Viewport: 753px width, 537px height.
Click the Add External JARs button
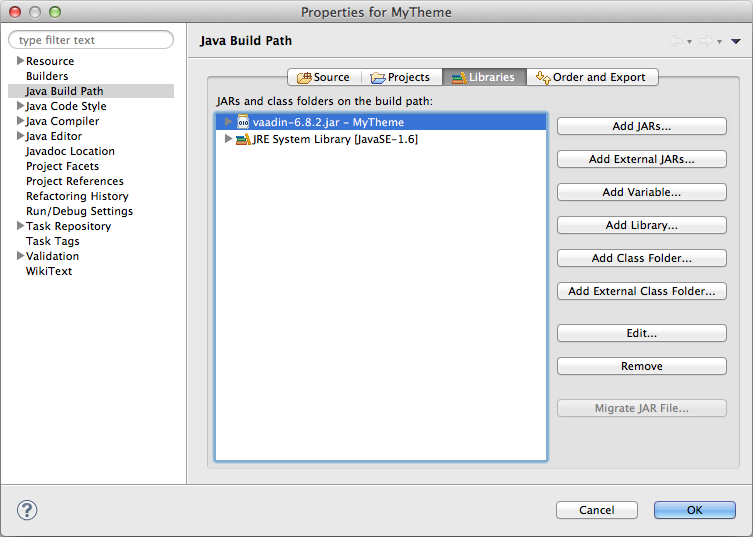[641, 159]
